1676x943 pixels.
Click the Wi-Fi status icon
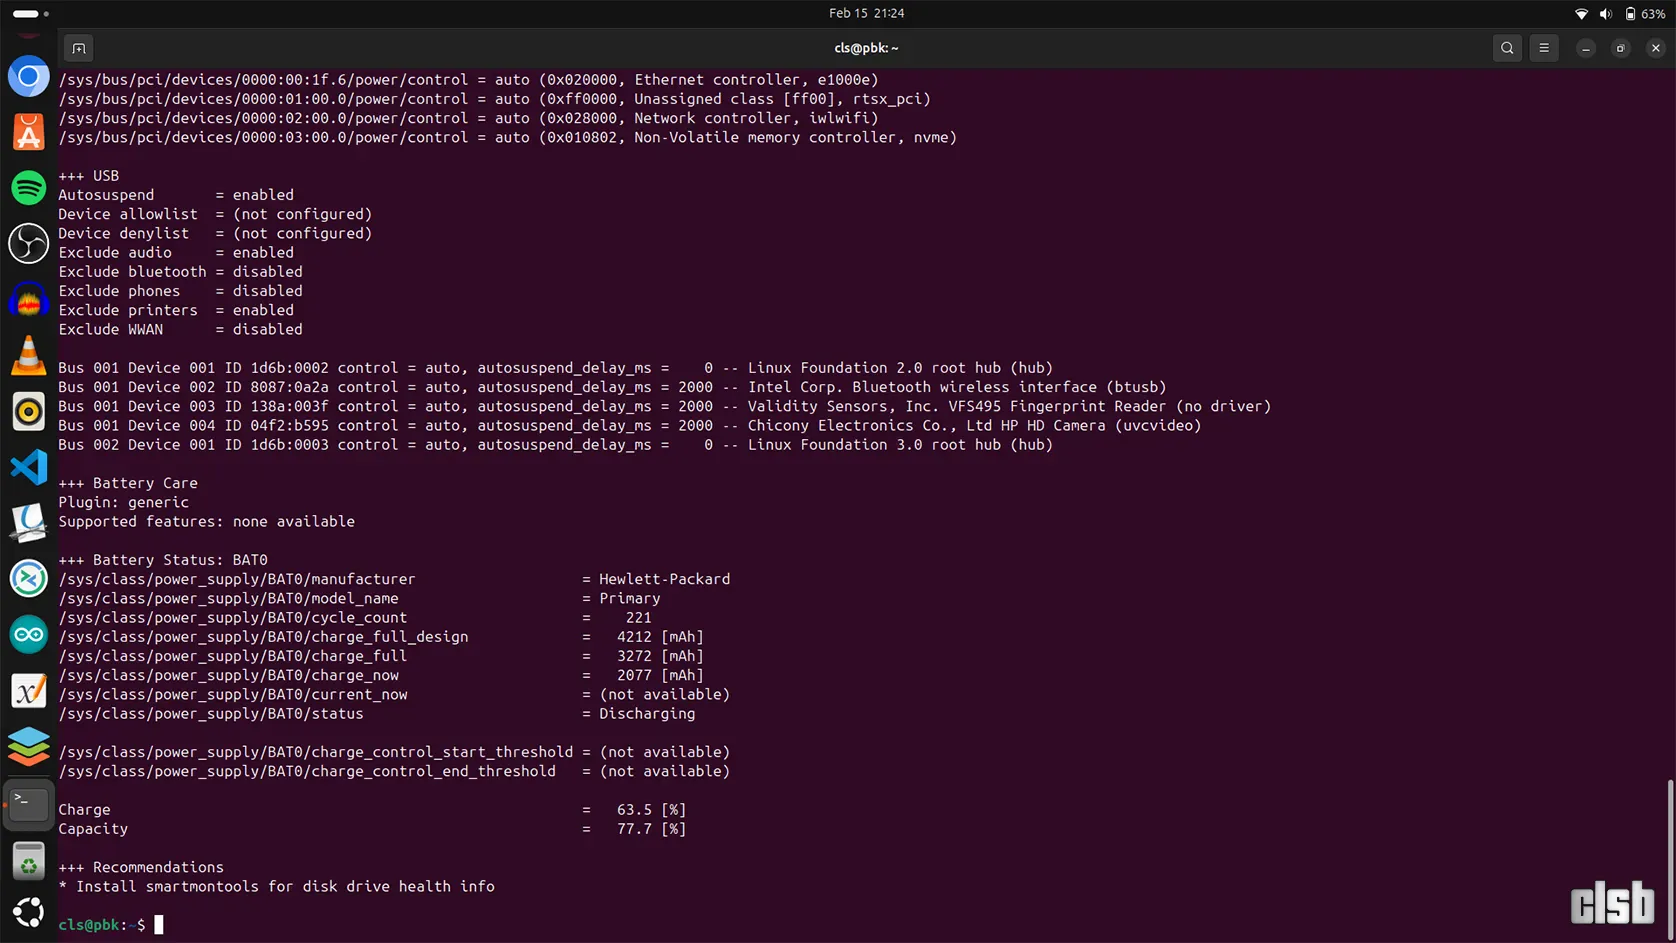[x=1581, y=14]
